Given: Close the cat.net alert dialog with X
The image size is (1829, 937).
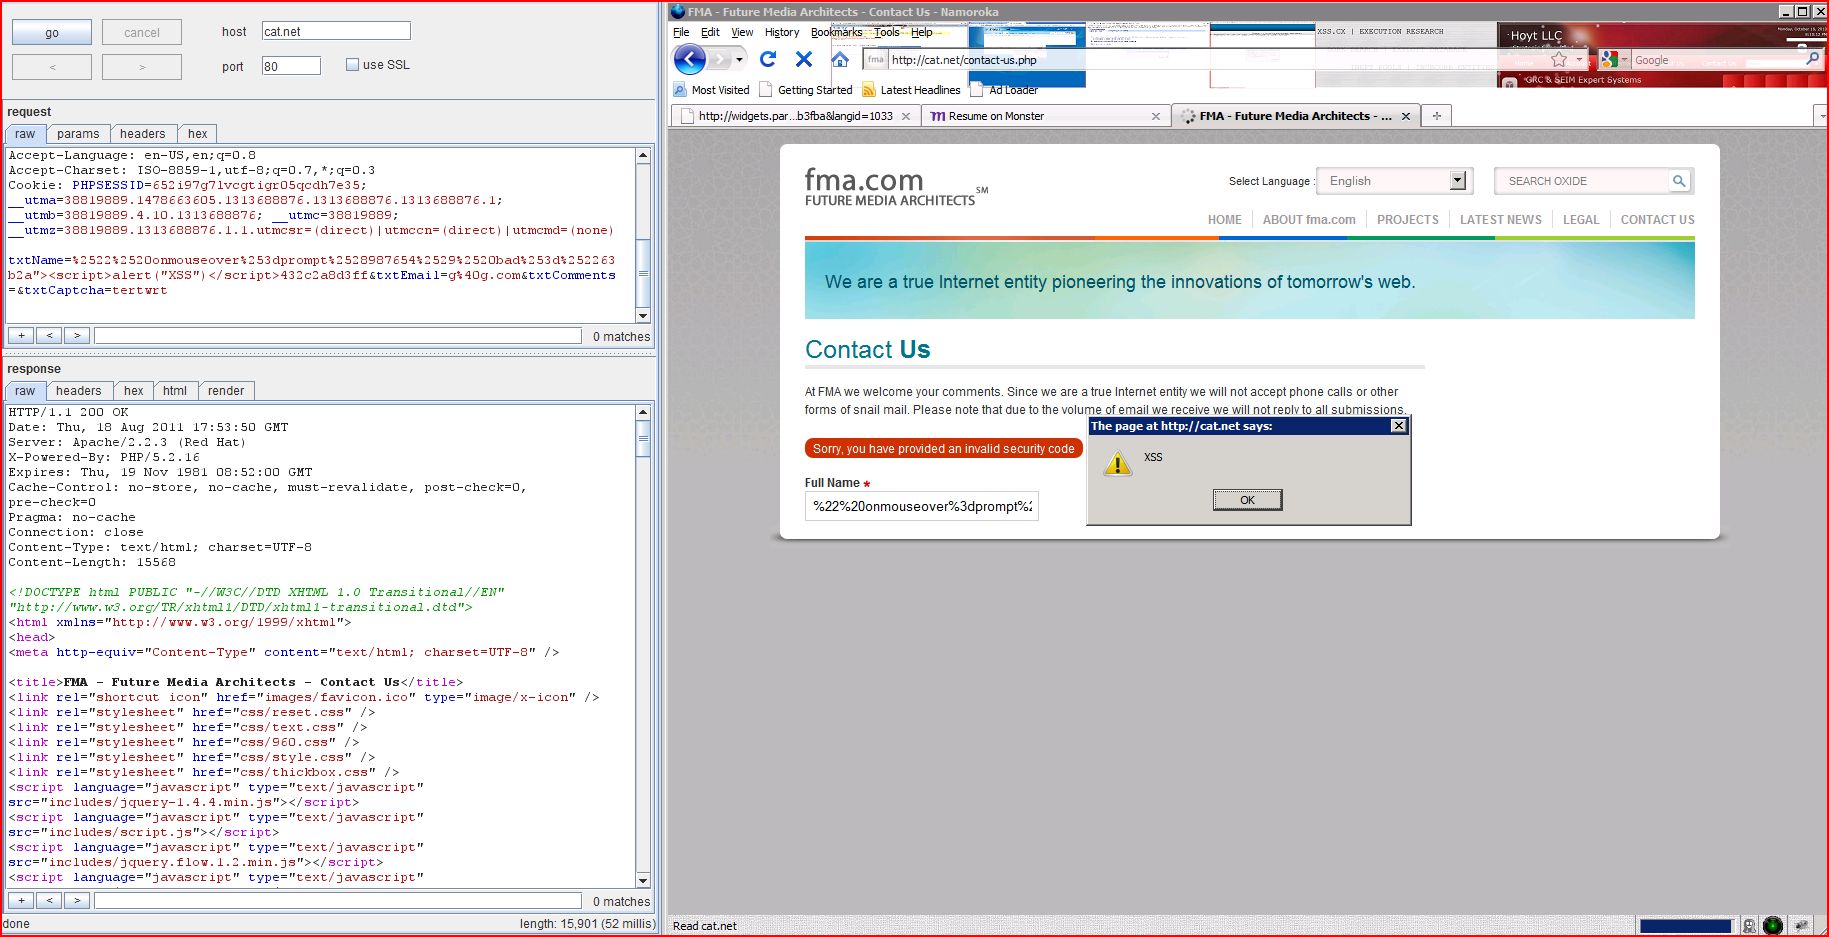Looking at the screenshot, I should [1399, 426].
